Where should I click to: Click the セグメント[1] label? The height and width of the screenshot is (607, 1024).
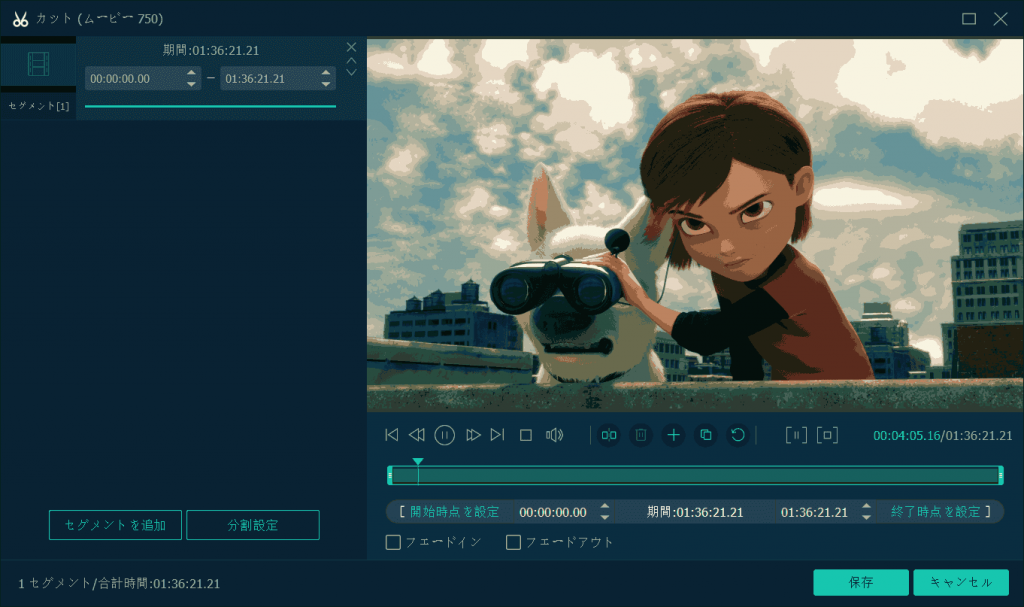(39, 106)
